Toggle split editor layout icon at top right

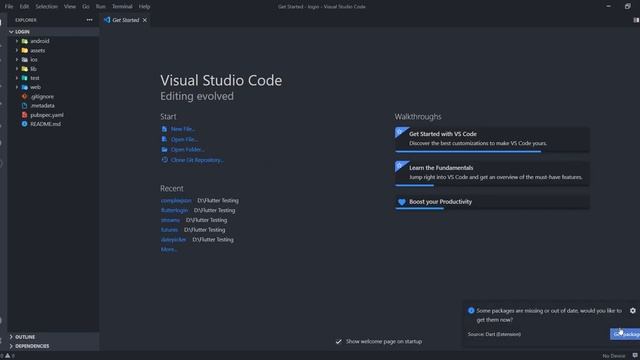(x=636, y=20)
